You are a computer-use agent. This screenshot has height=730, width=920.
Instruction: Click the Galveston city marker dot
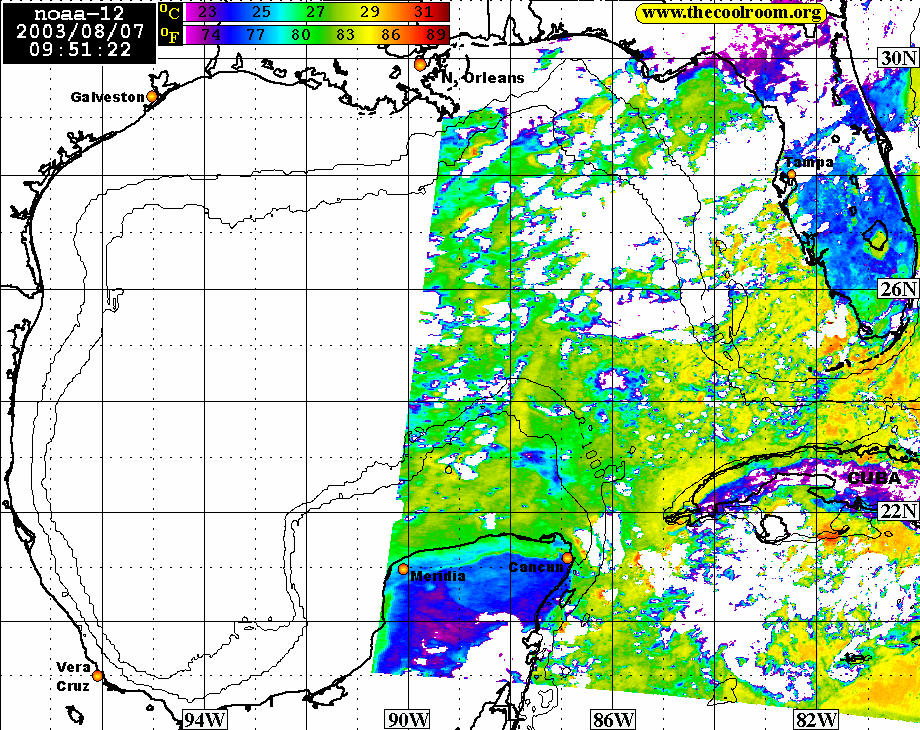click(152, 96)
